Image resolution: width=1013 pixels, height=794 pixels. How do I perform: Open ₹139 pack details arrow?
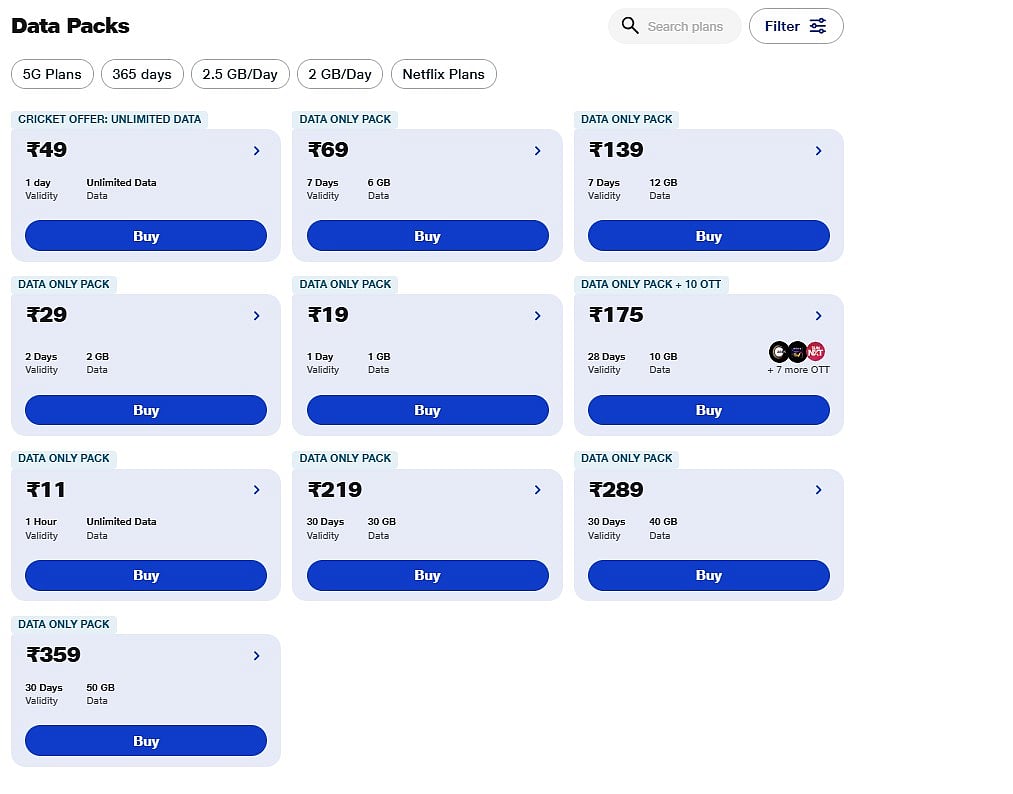(819, 151)
